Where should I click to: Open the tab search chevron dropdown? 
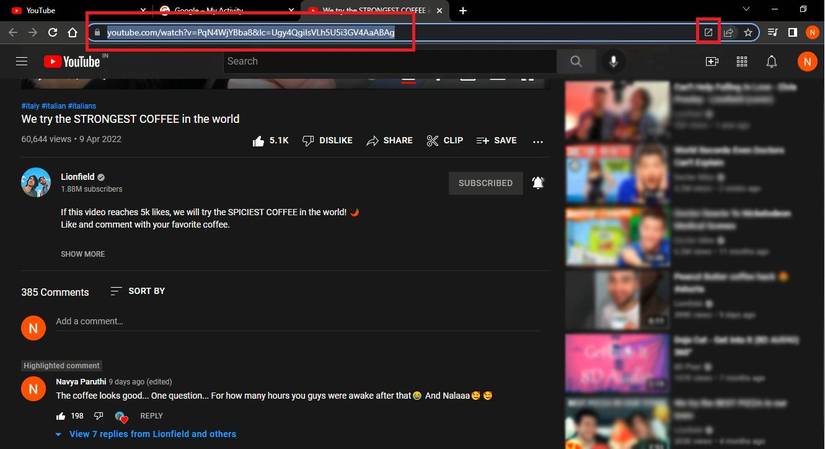746,9
